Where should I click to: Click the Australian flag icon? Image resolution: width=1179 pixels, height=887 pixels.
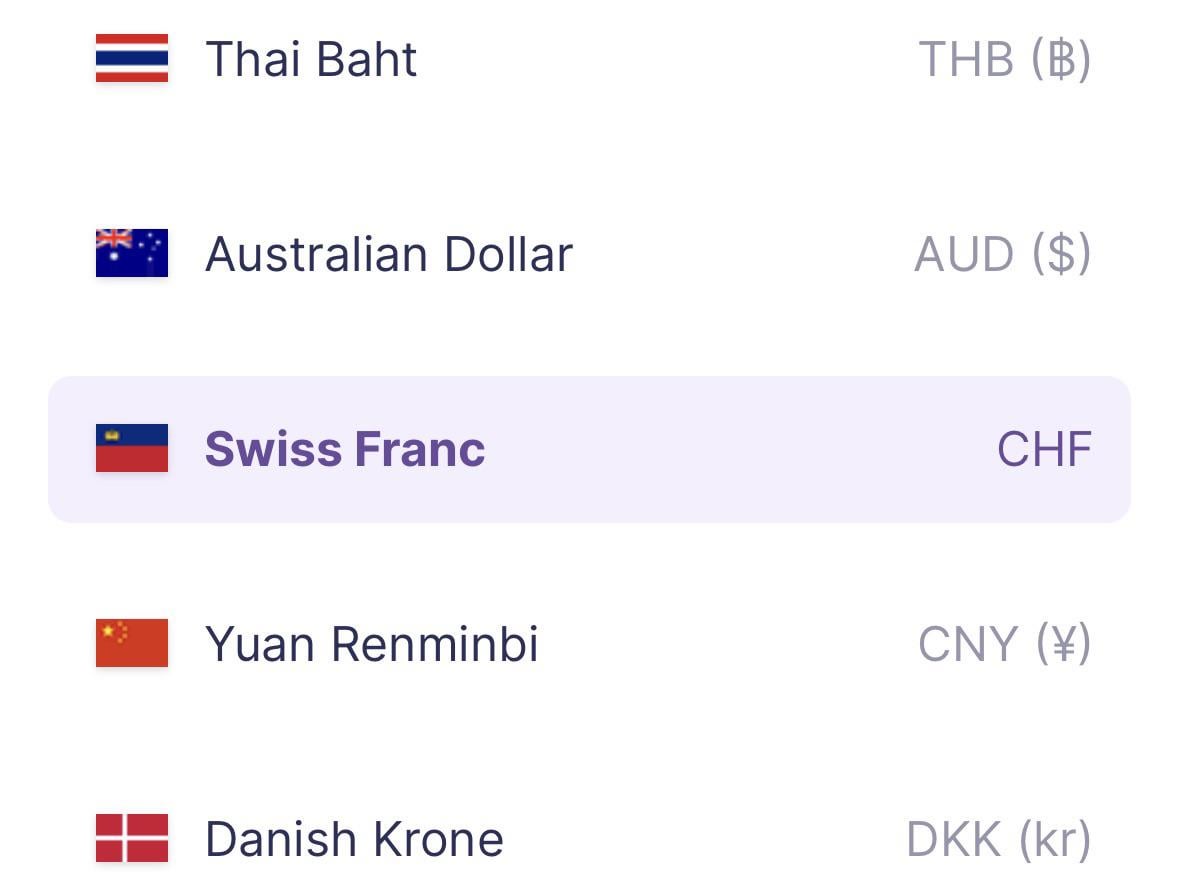coord(132,253)
